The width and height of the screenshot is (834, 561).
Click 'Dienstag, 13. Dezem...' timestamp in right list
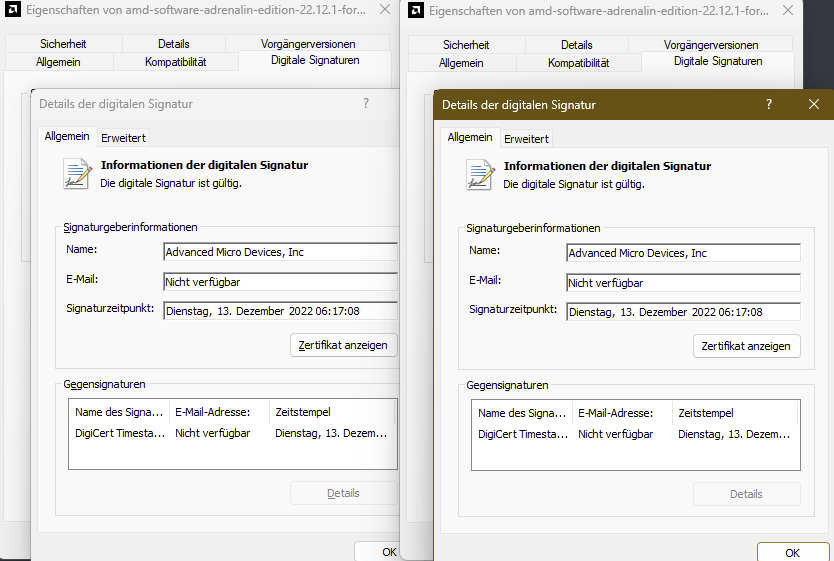pos(734,434)
